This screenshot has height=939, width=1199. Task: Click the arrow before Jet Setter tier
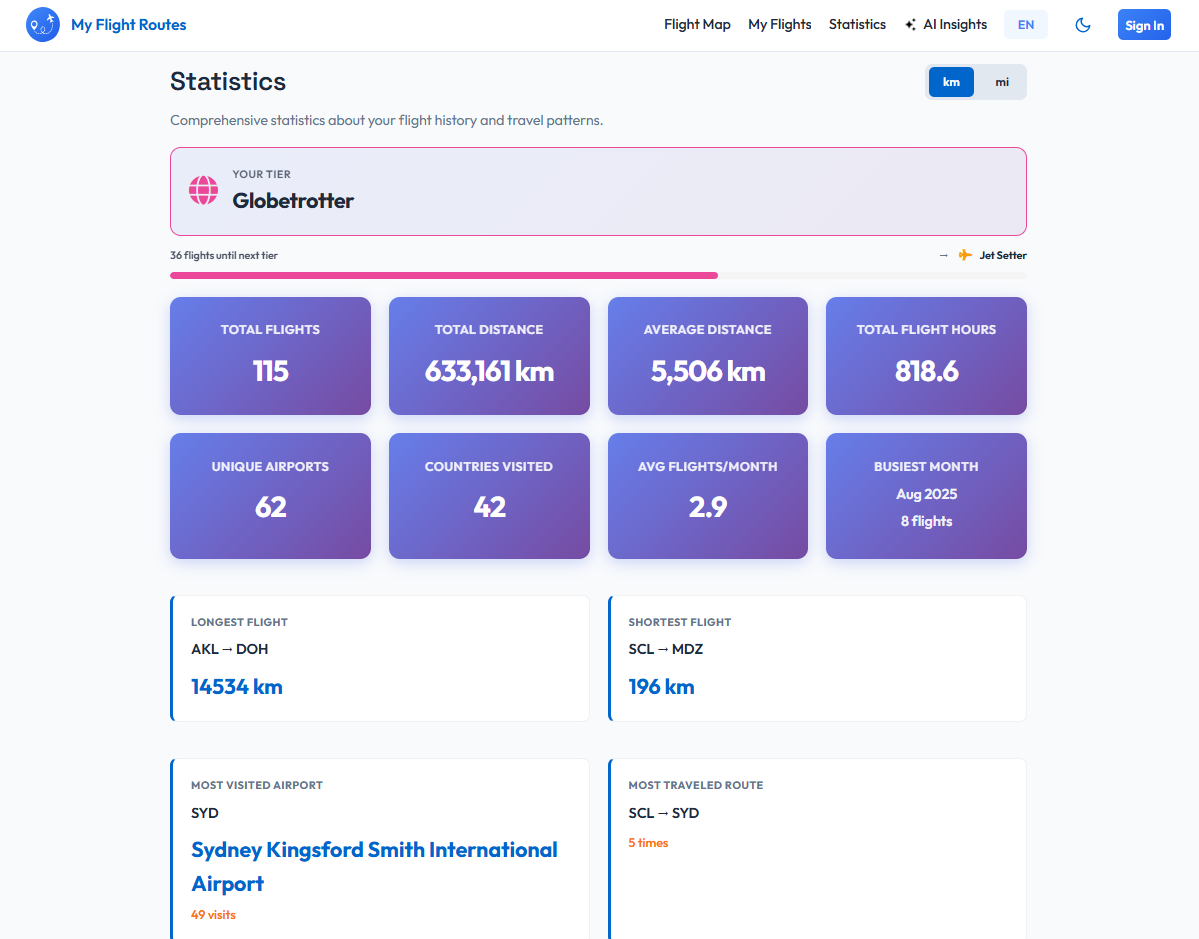[943, 255]
